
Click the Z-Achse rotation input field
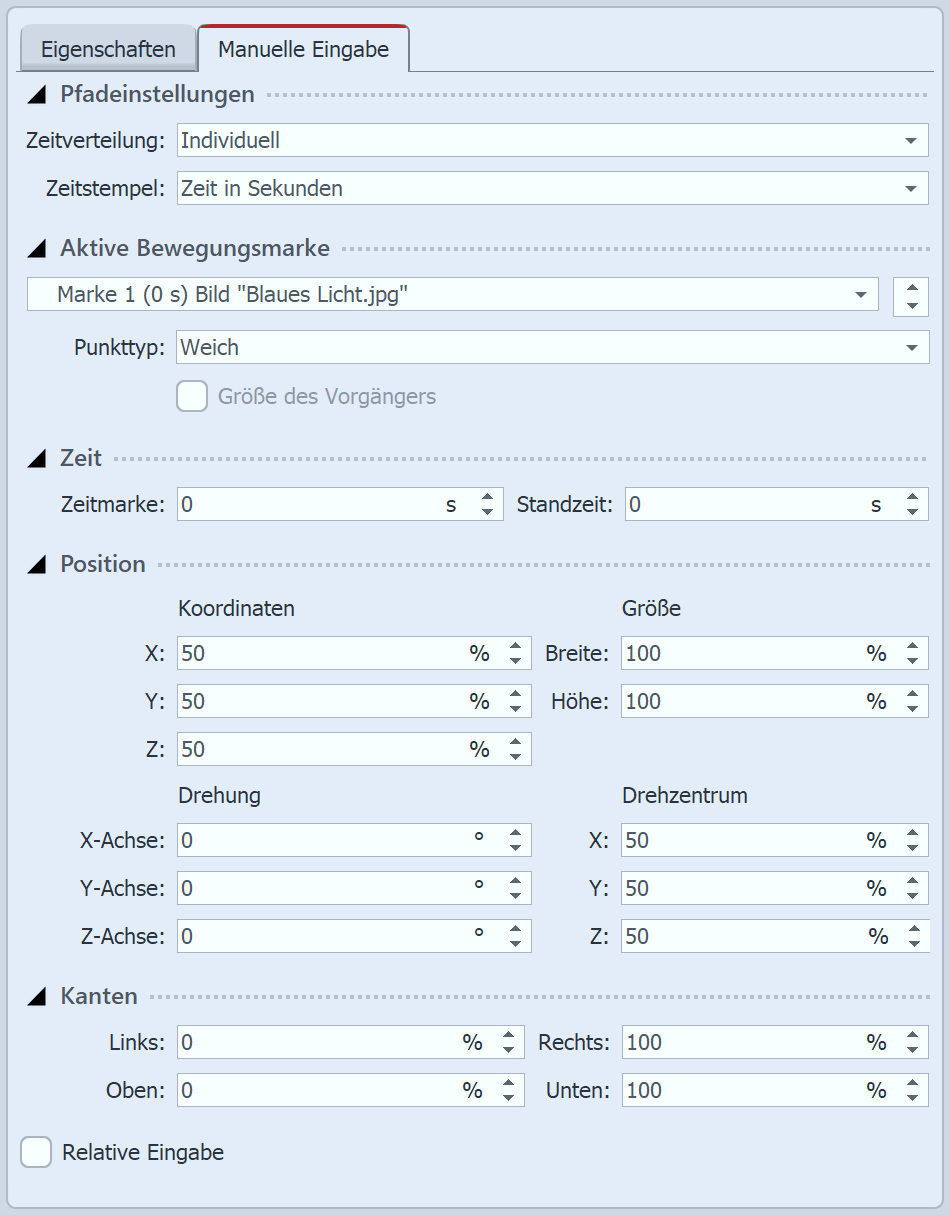tap(320, 937)
